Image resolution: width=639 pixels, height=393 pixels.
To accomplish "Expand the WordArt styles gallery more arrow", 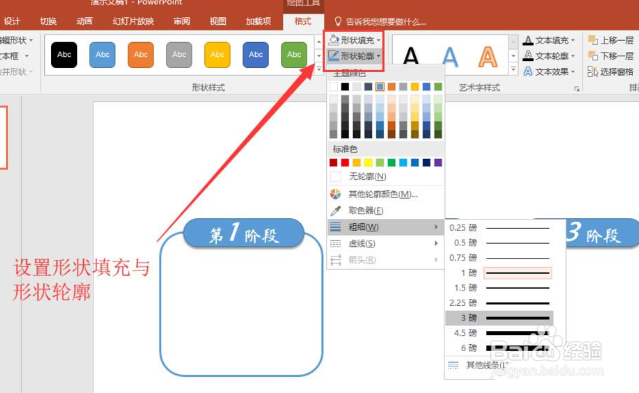I will point(513,69).
